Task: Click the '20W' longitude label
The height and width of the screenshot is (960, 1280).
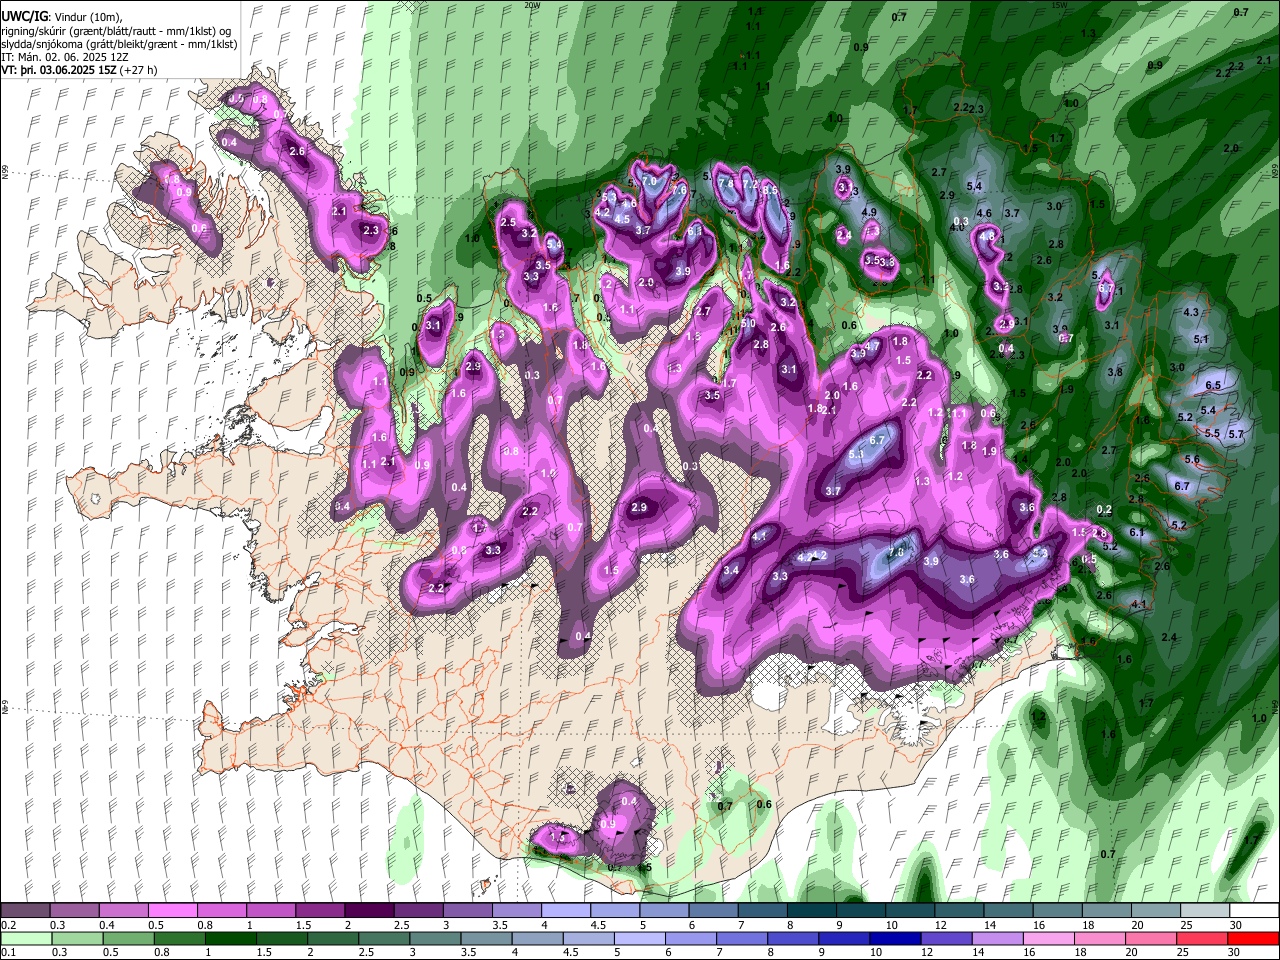Action: [x=531, y=5]
